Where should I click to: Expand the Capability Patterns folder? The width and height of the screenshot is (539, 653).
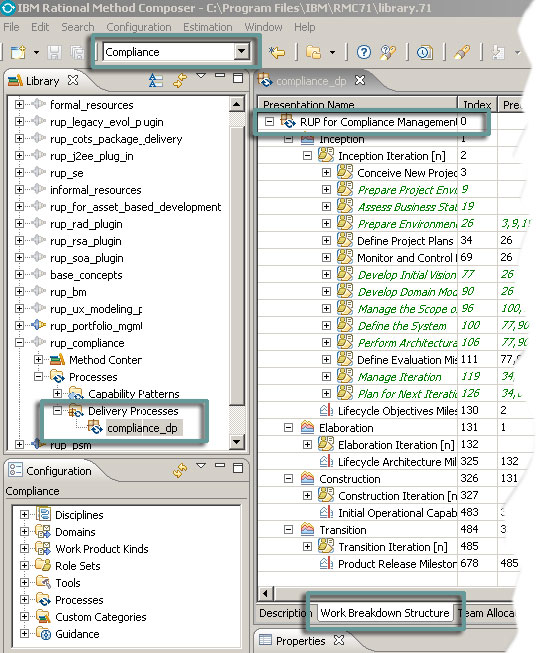[x=57, y=393]
